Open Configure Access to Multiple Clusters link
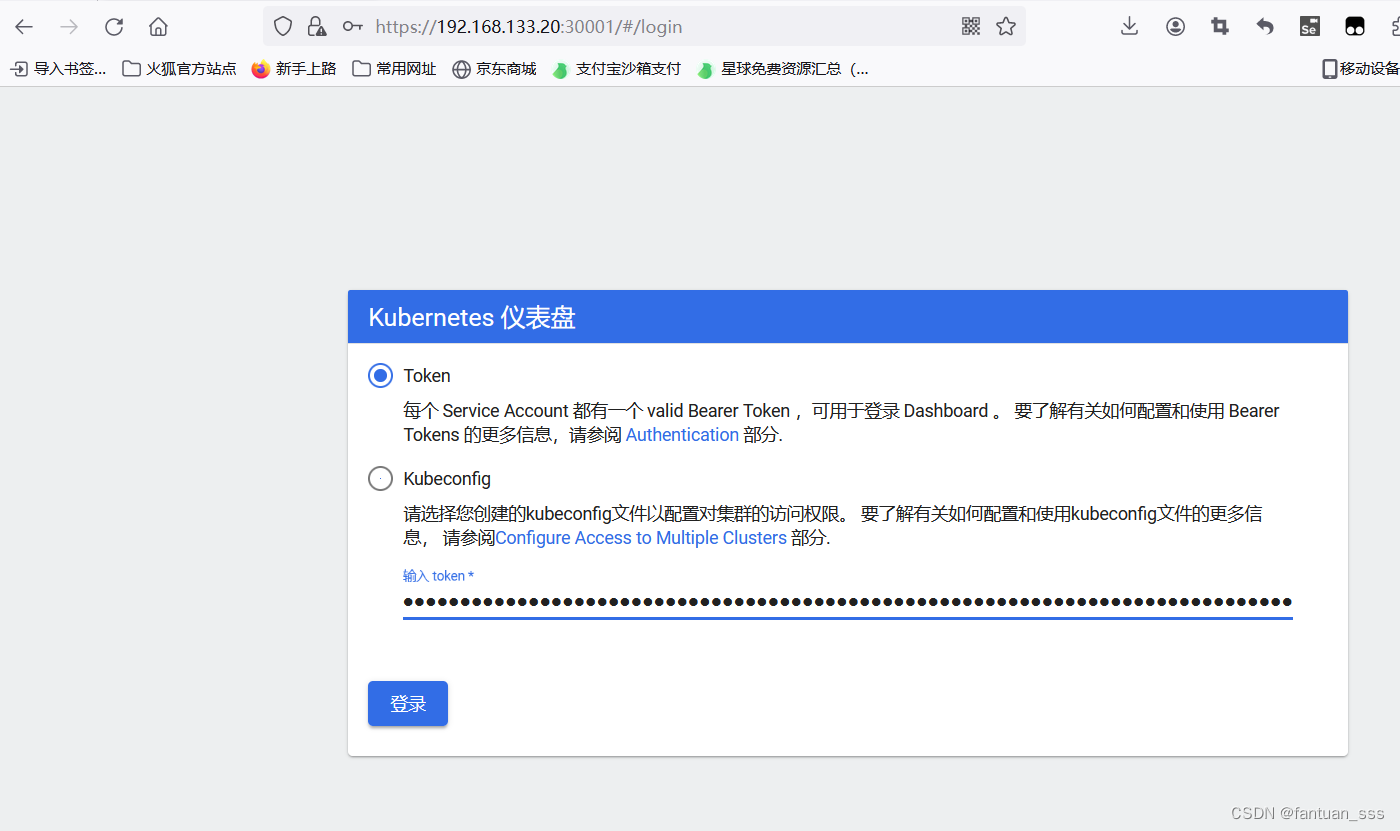 pos(641,538)
